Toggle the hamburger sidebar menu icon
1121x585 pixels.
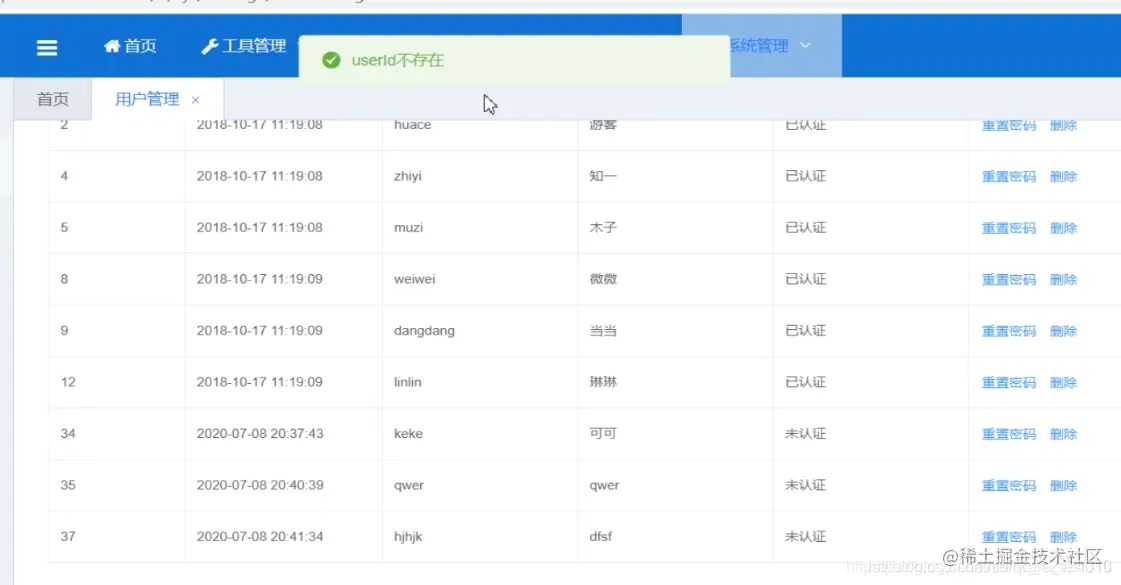(47, 47)
